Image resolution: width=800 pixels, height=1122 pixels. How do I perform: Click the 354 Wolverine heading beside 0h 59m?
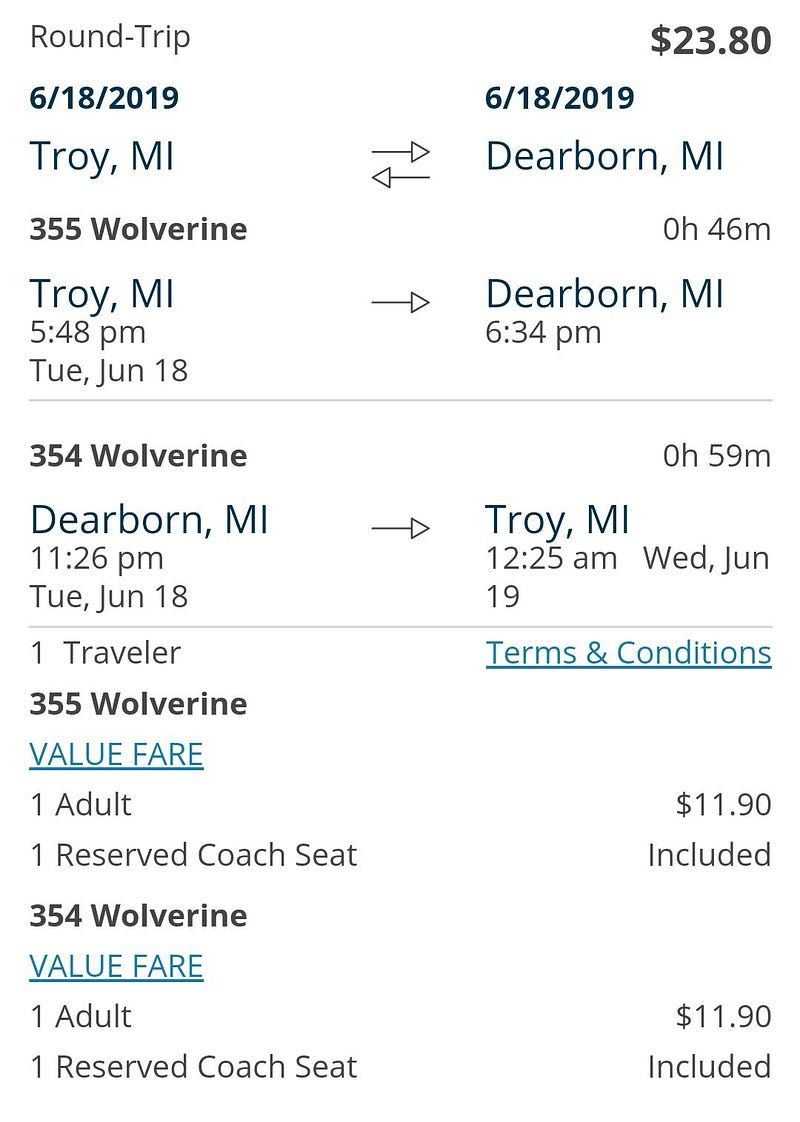[138, 456]
